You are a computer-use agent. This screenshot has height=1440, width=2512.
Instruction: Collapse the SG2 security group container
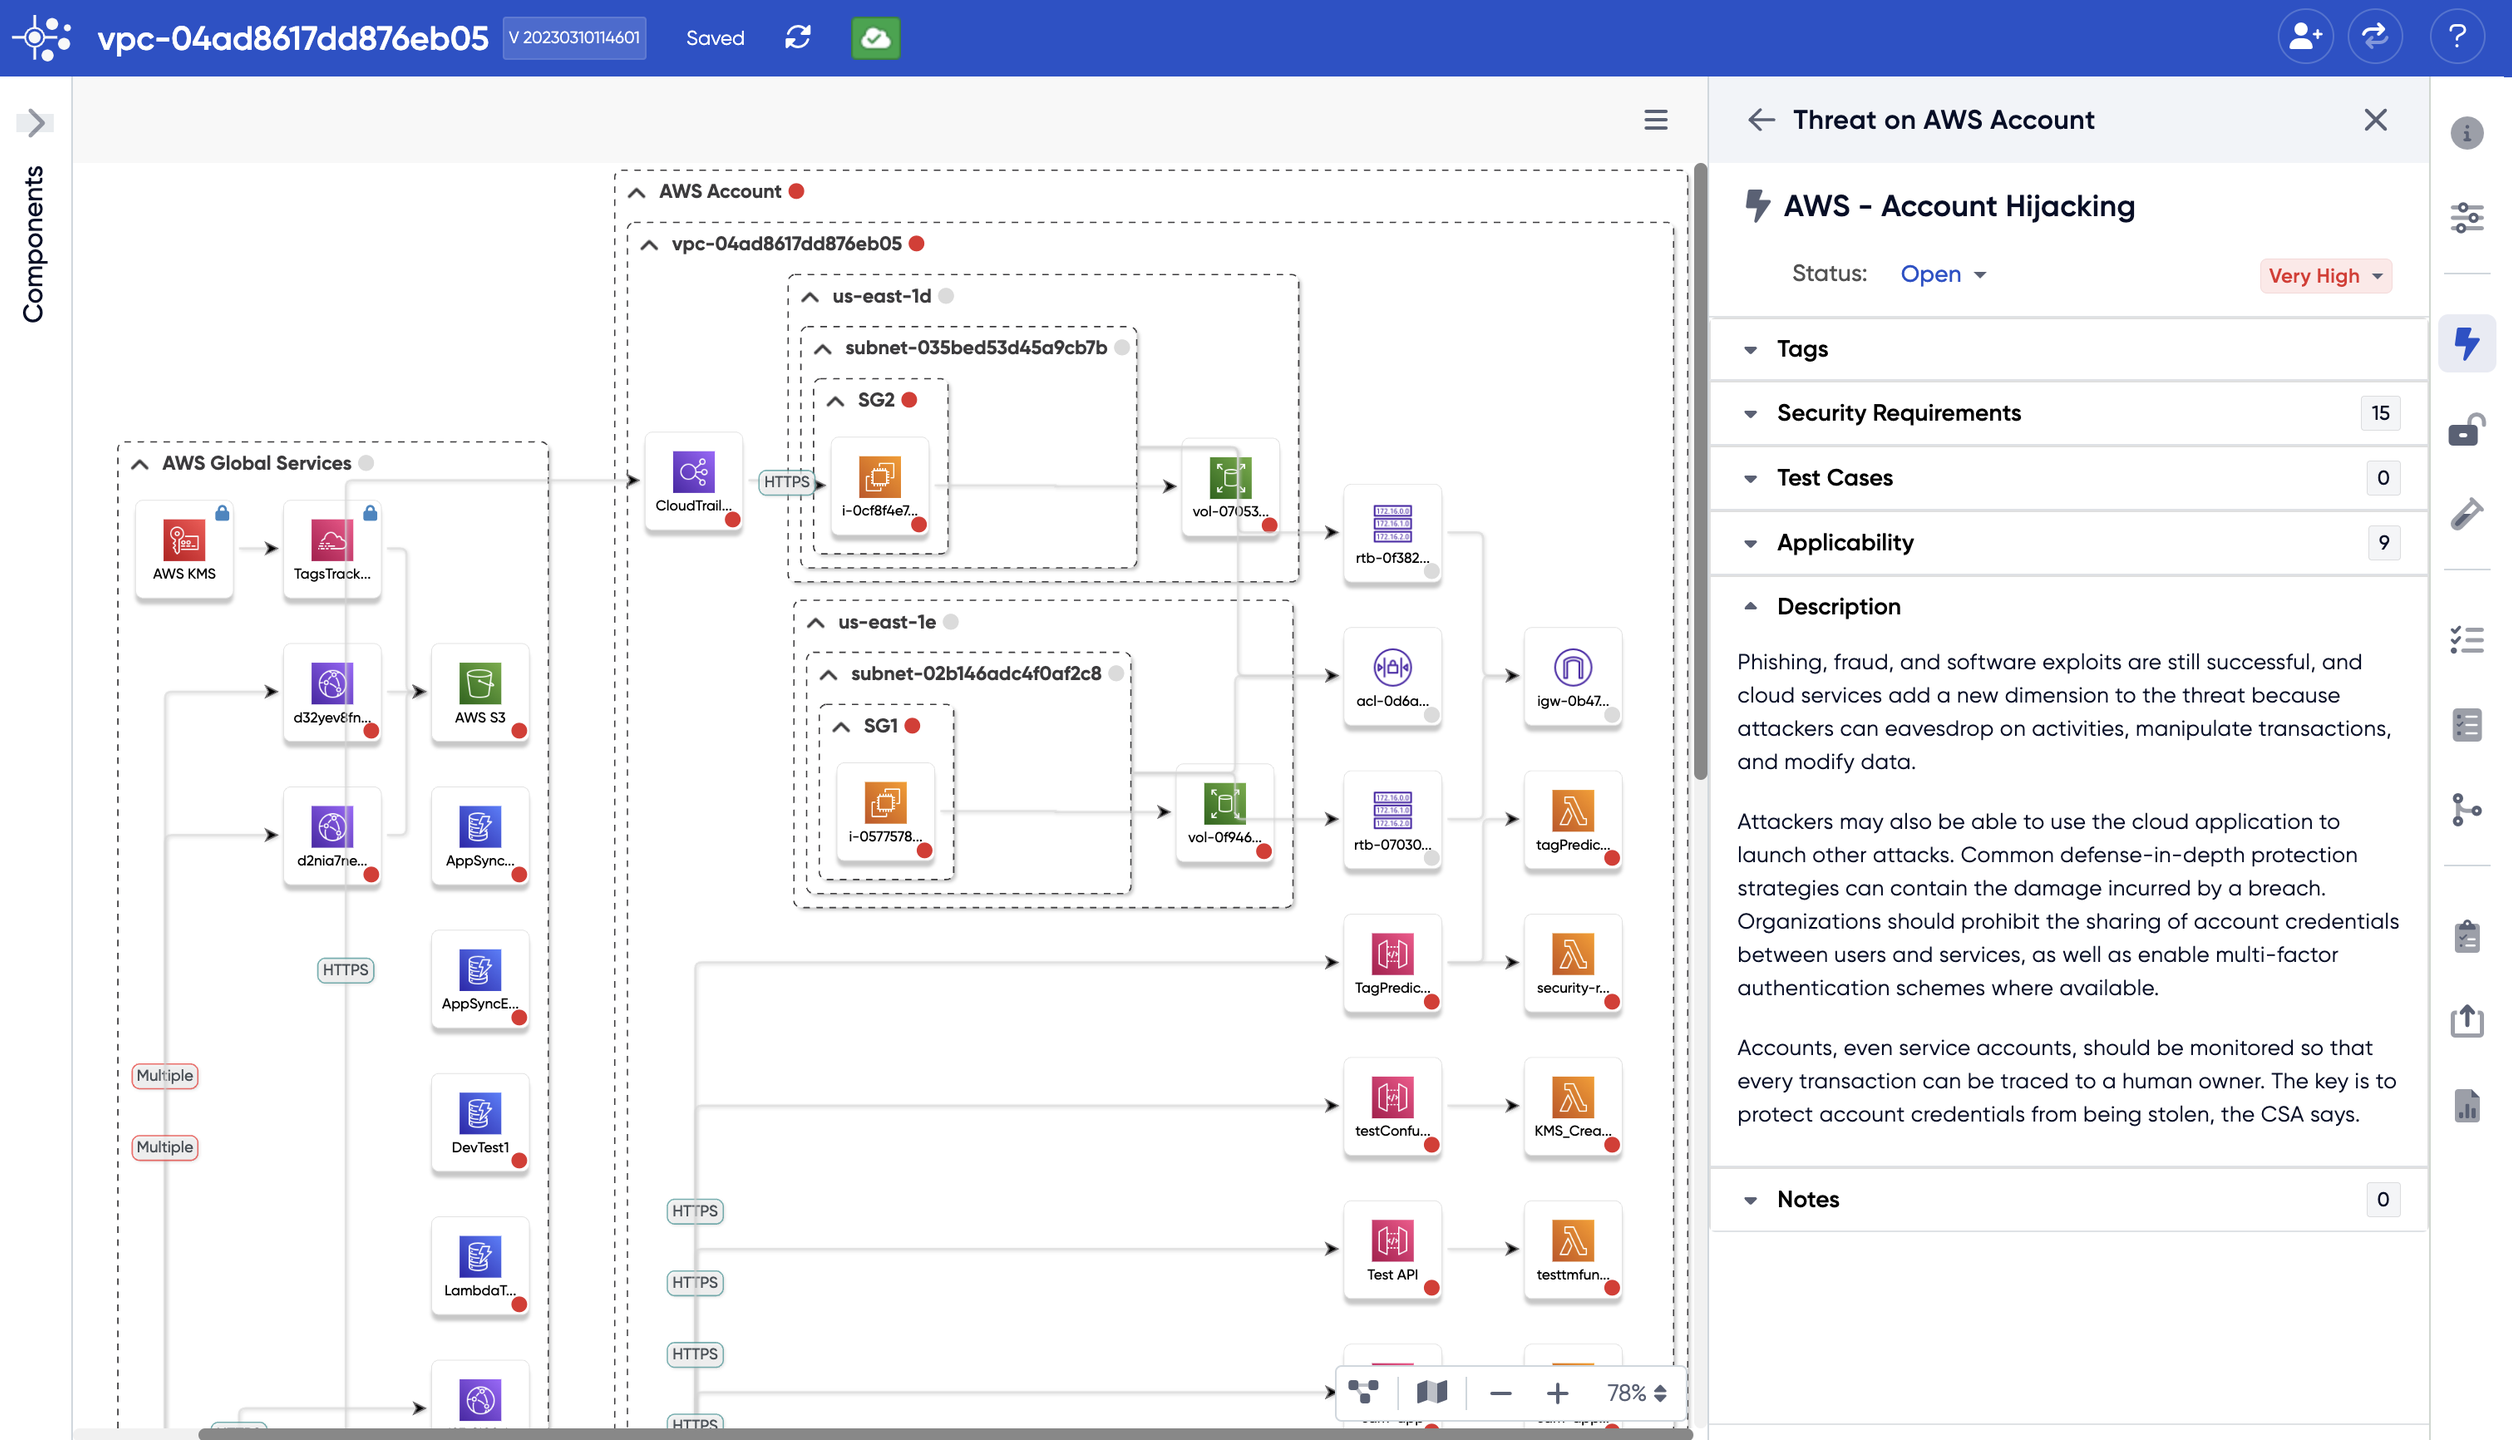[836, 401]
